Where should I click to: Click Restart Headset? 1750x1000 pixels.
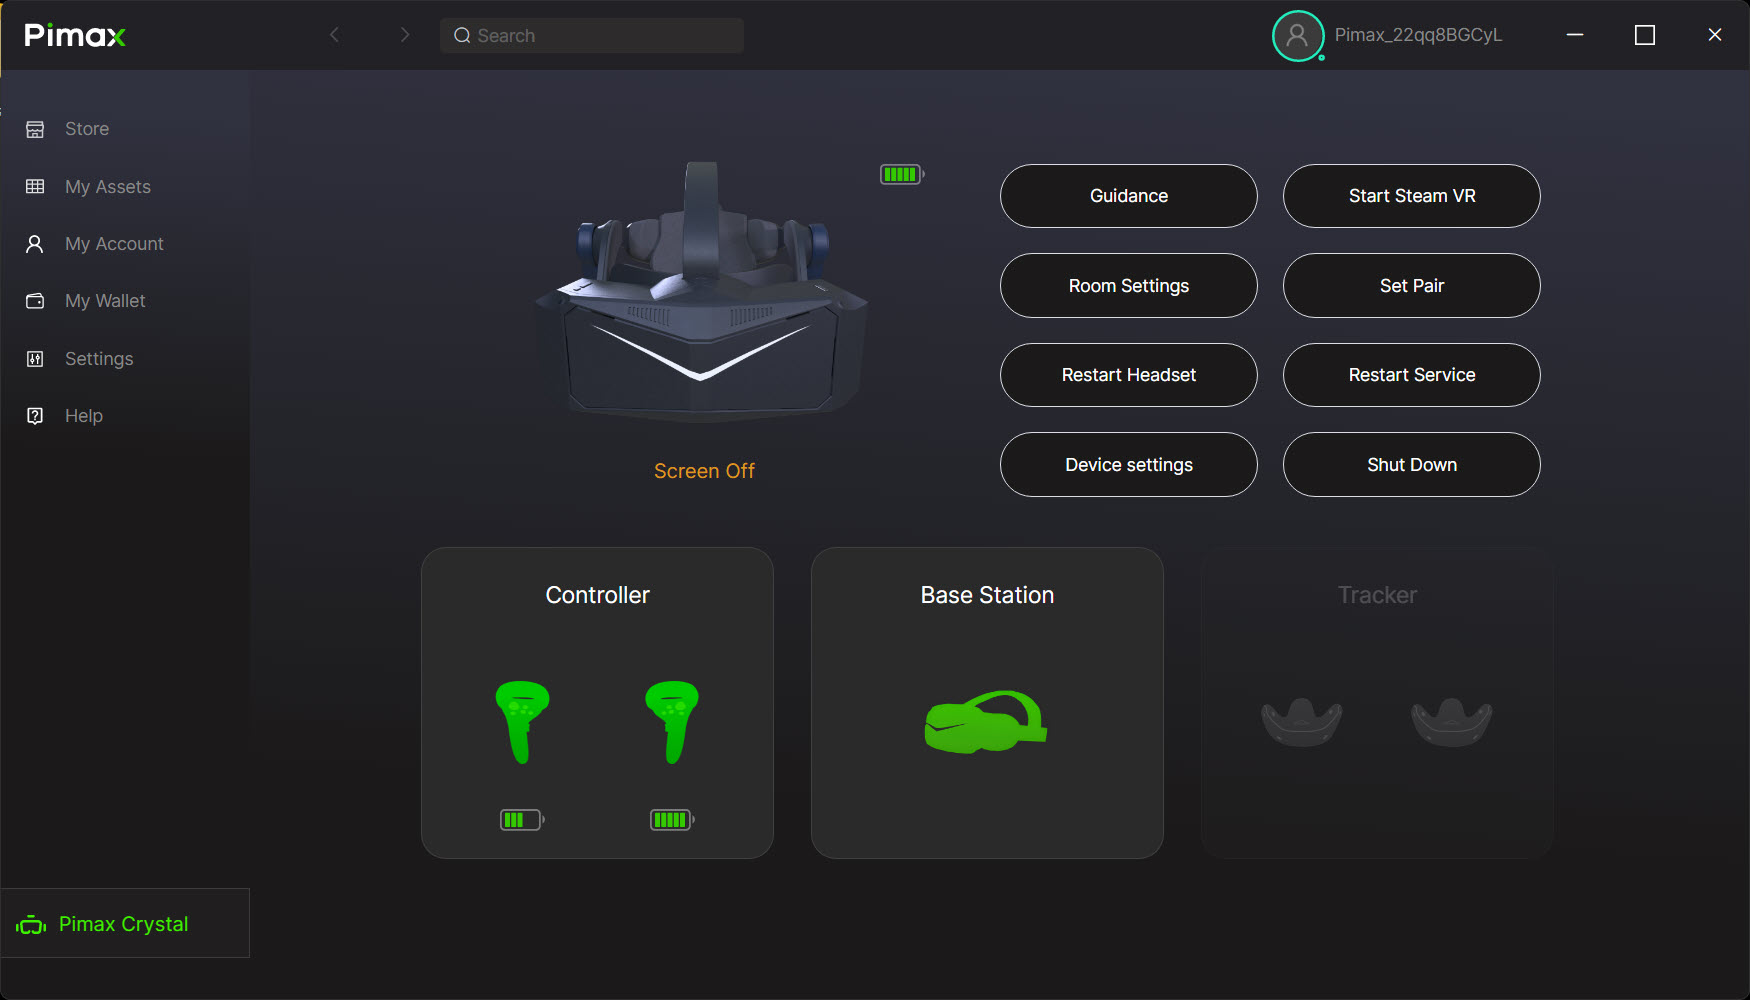1128,375
